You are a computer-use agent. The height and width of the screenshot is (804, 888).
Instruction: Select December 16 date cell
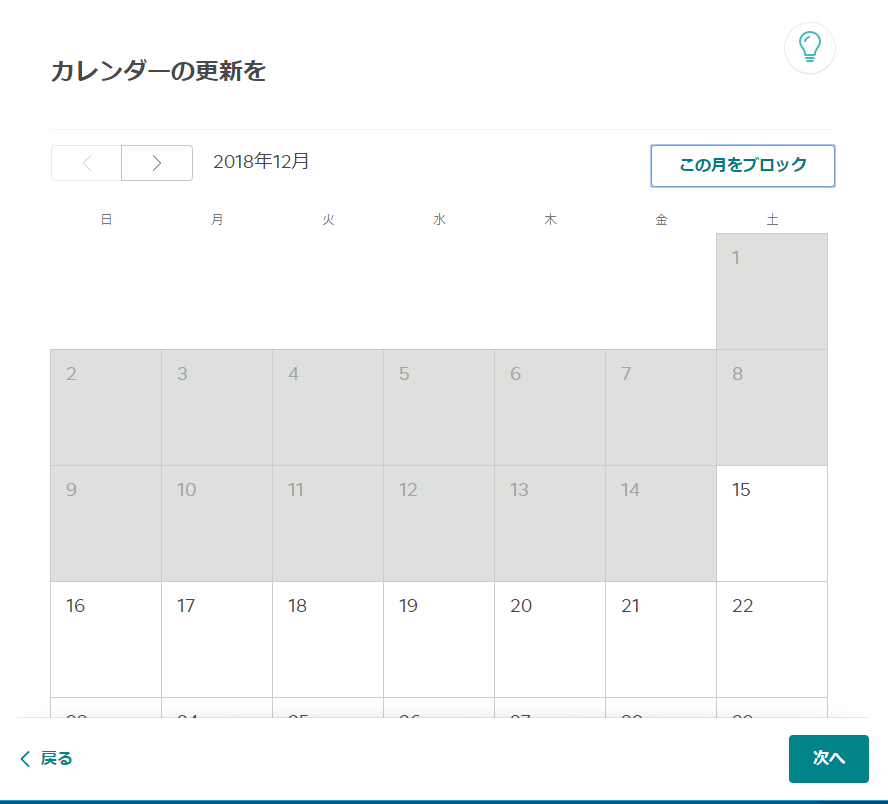click(x=106, y=639)
